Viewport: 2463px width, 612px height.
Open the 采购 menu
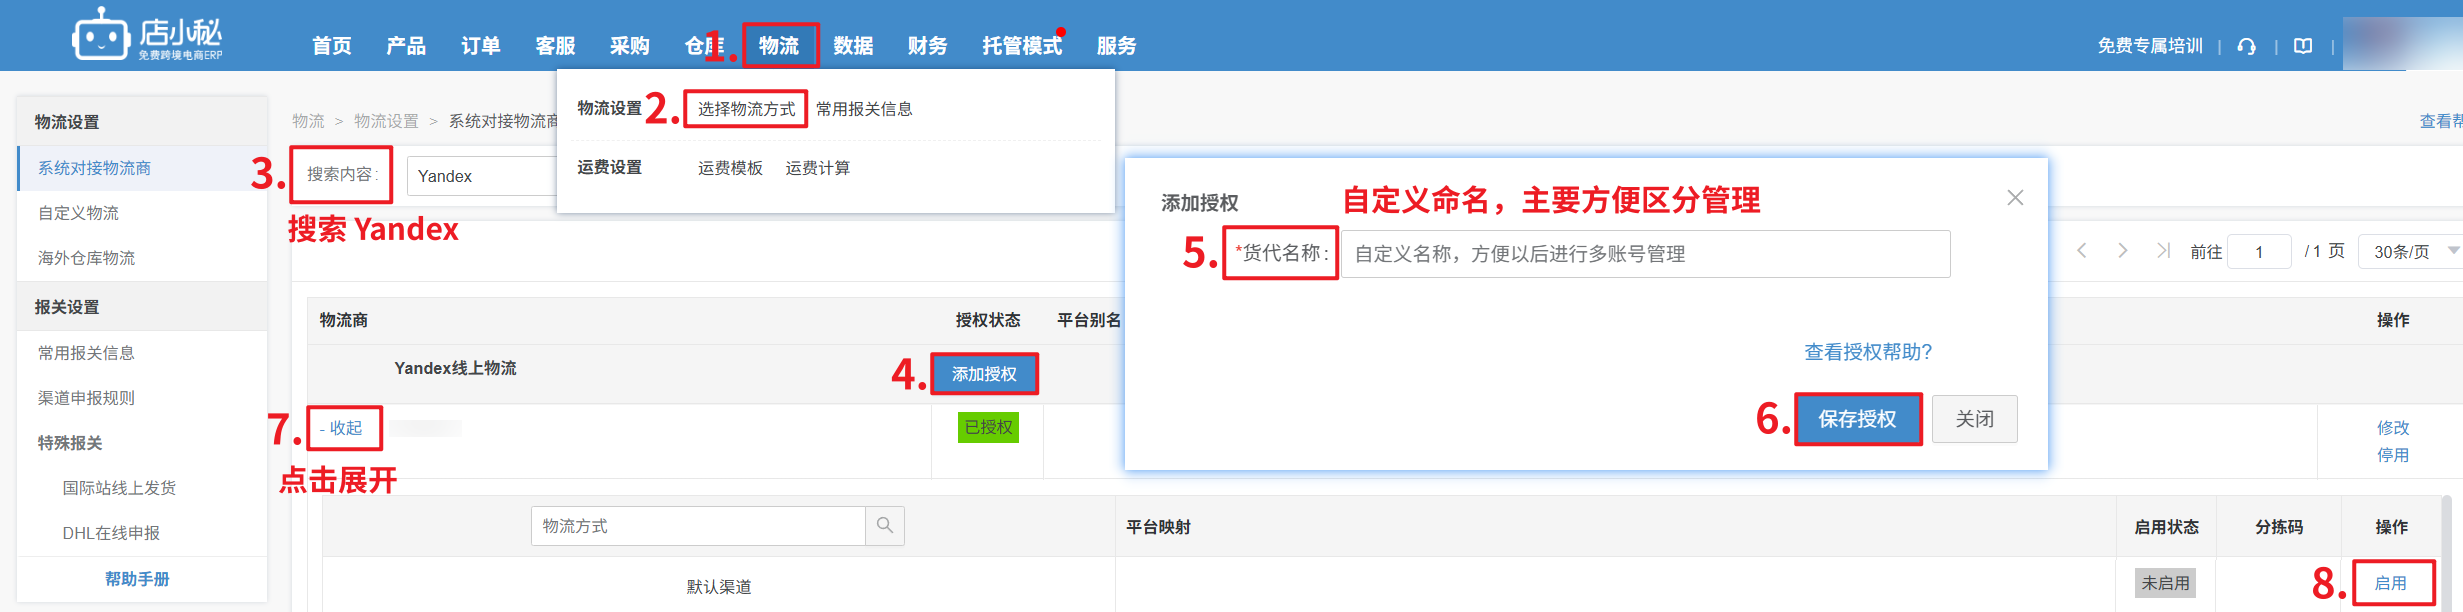630,46
